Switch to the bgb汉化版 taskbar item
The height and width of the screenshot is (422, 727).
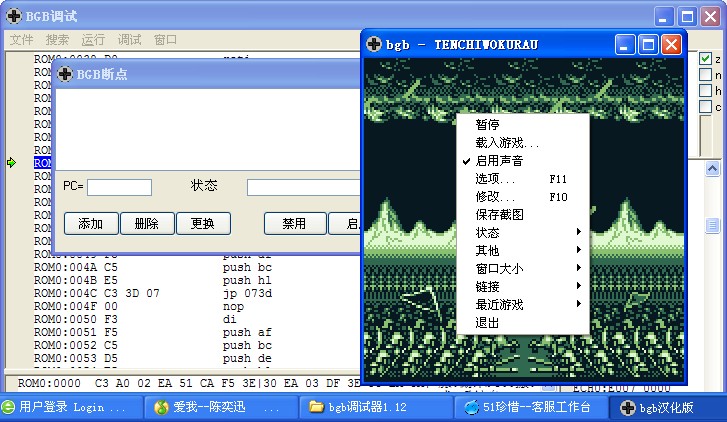pyautogui.click(x=668, y=407)
